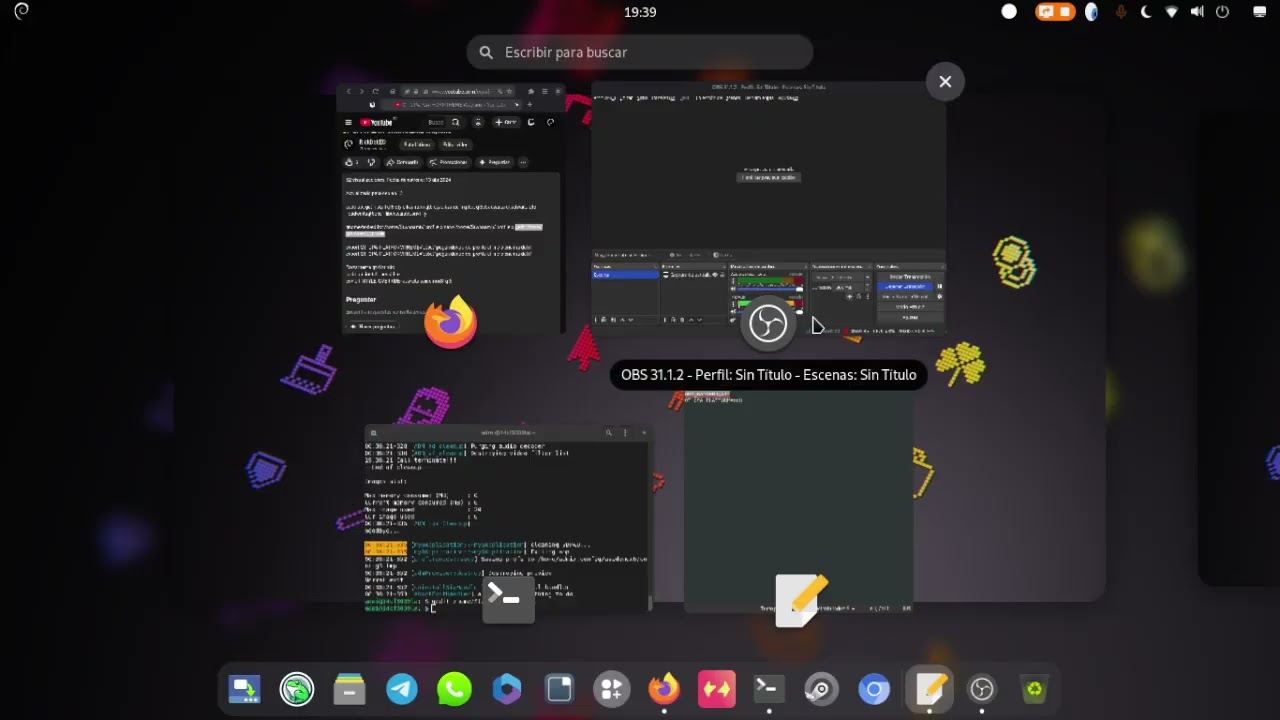Open Terminal from the dock
This screenshot has height=720, width=1280.
769,689
